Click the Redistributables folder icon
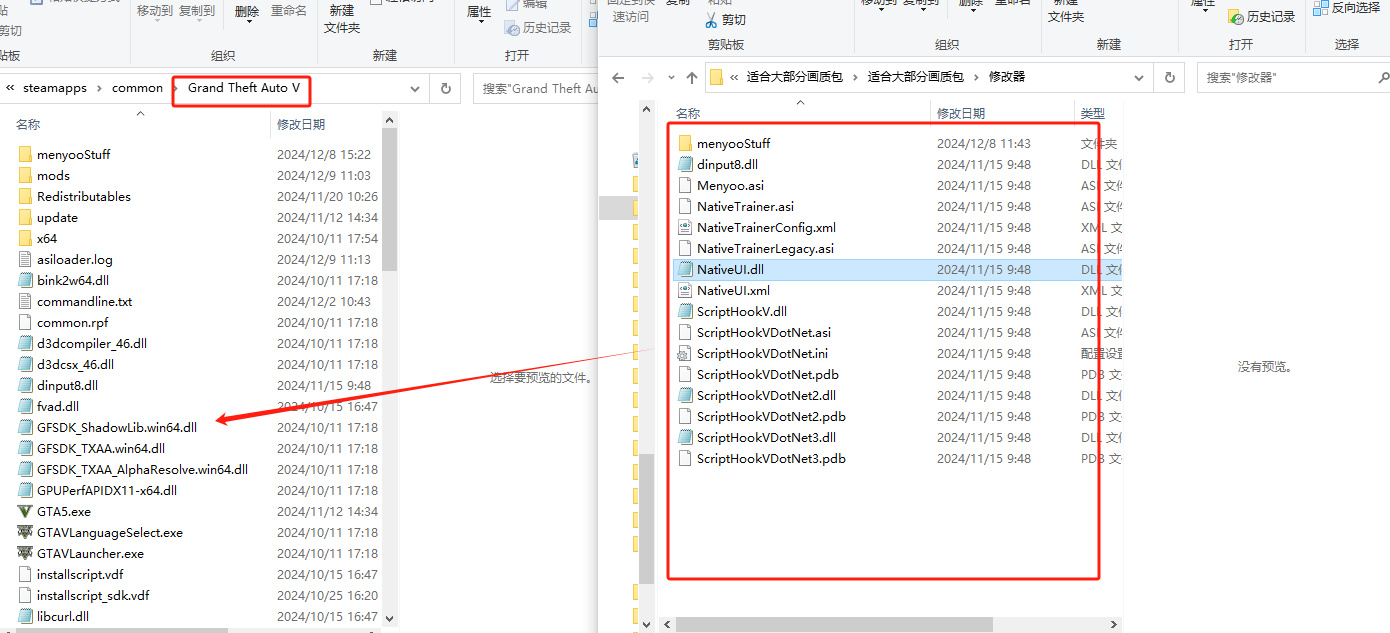1390x633 pixels. point(25,196)
